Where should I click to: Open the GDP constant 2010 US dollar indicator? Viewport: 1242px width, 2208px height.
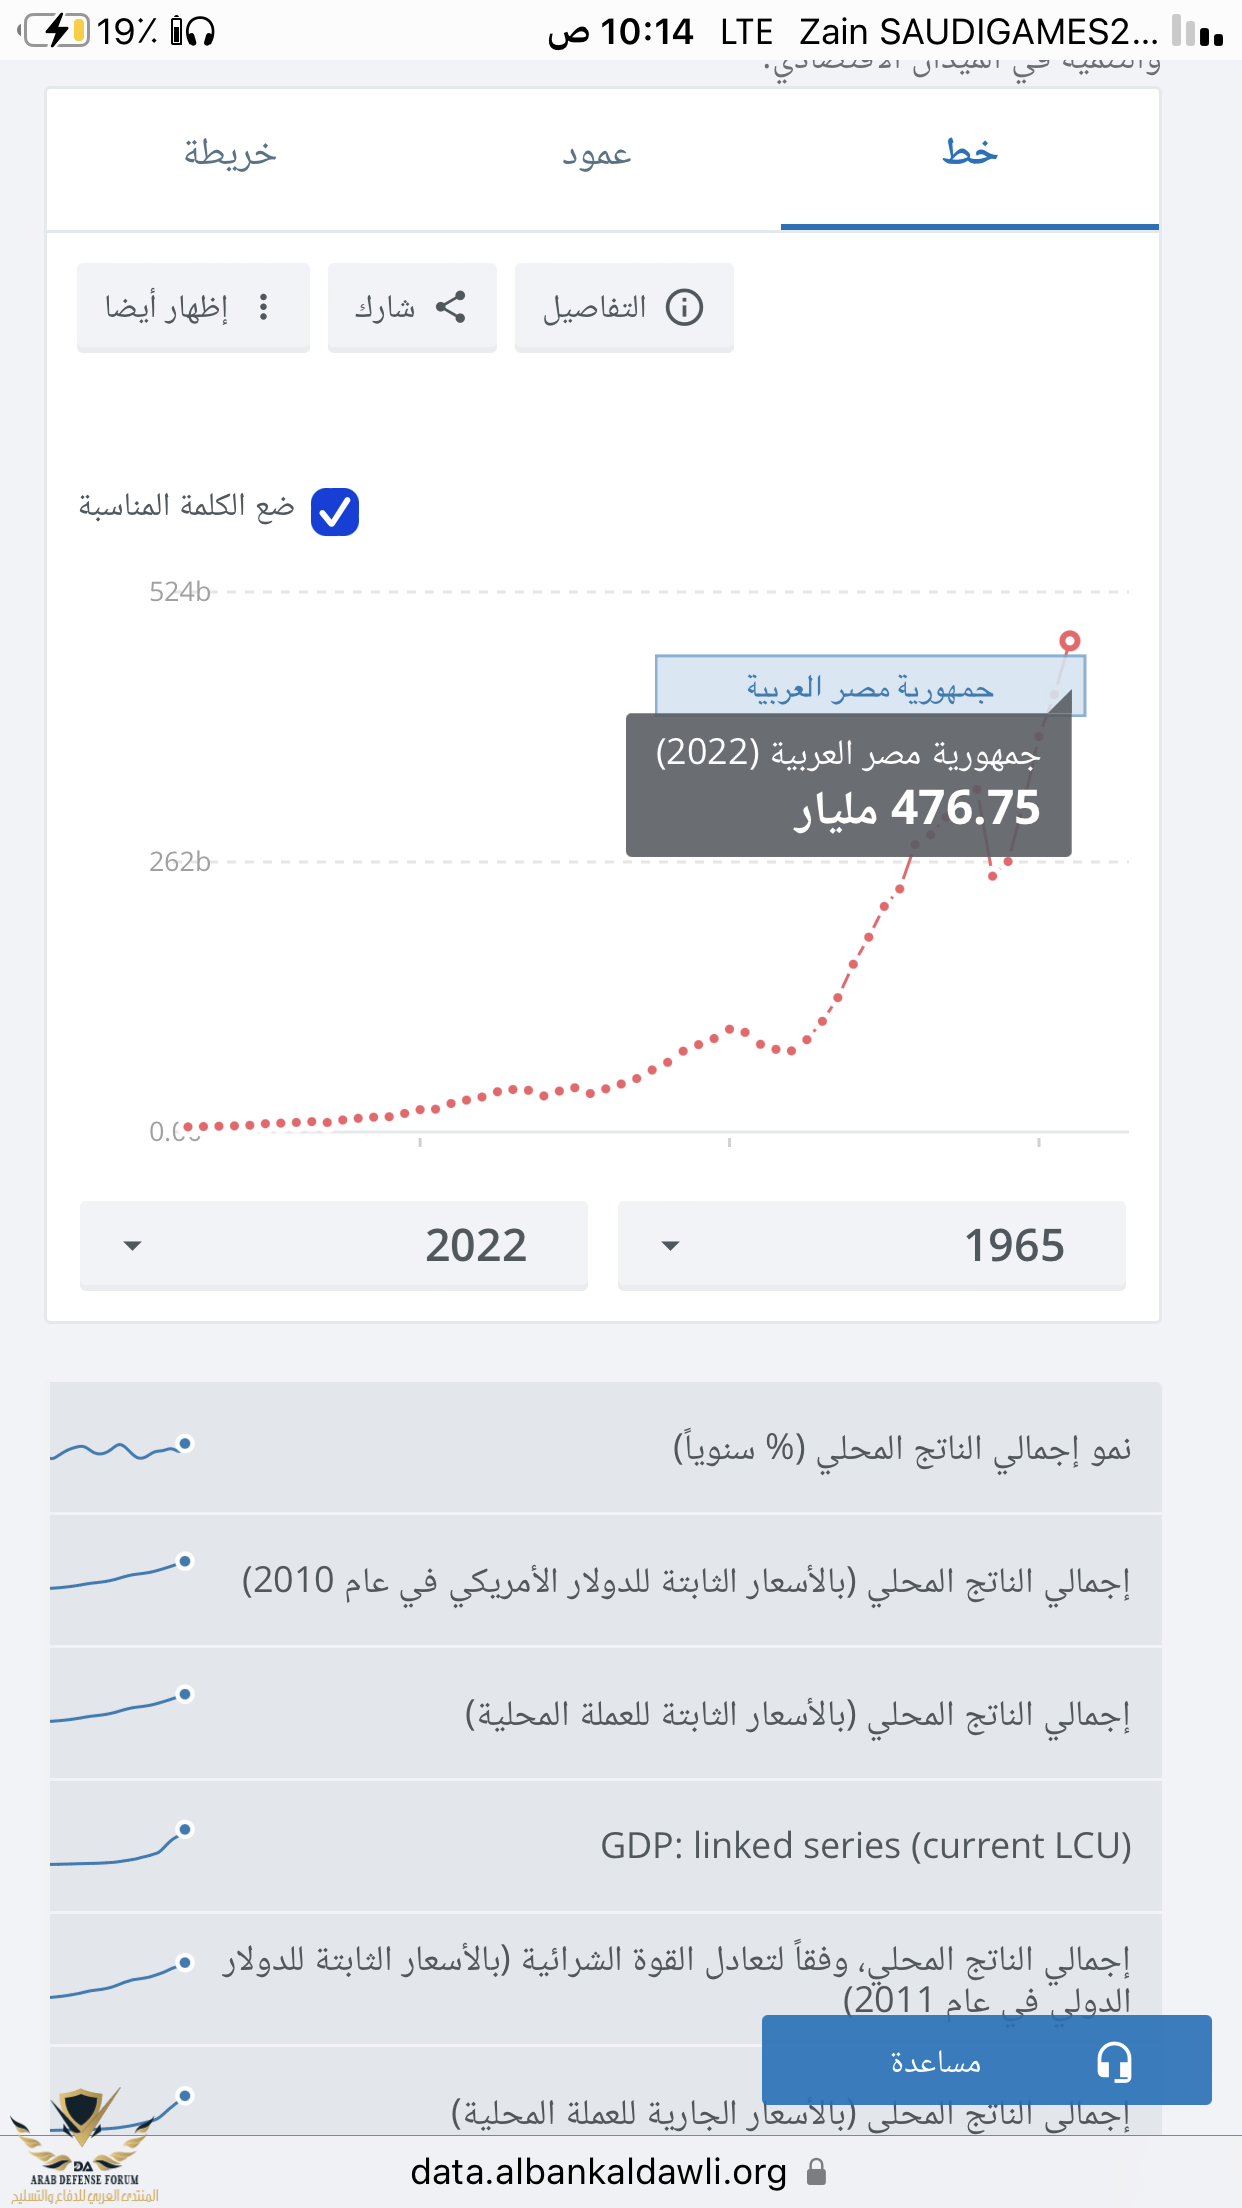[686, 1581]
